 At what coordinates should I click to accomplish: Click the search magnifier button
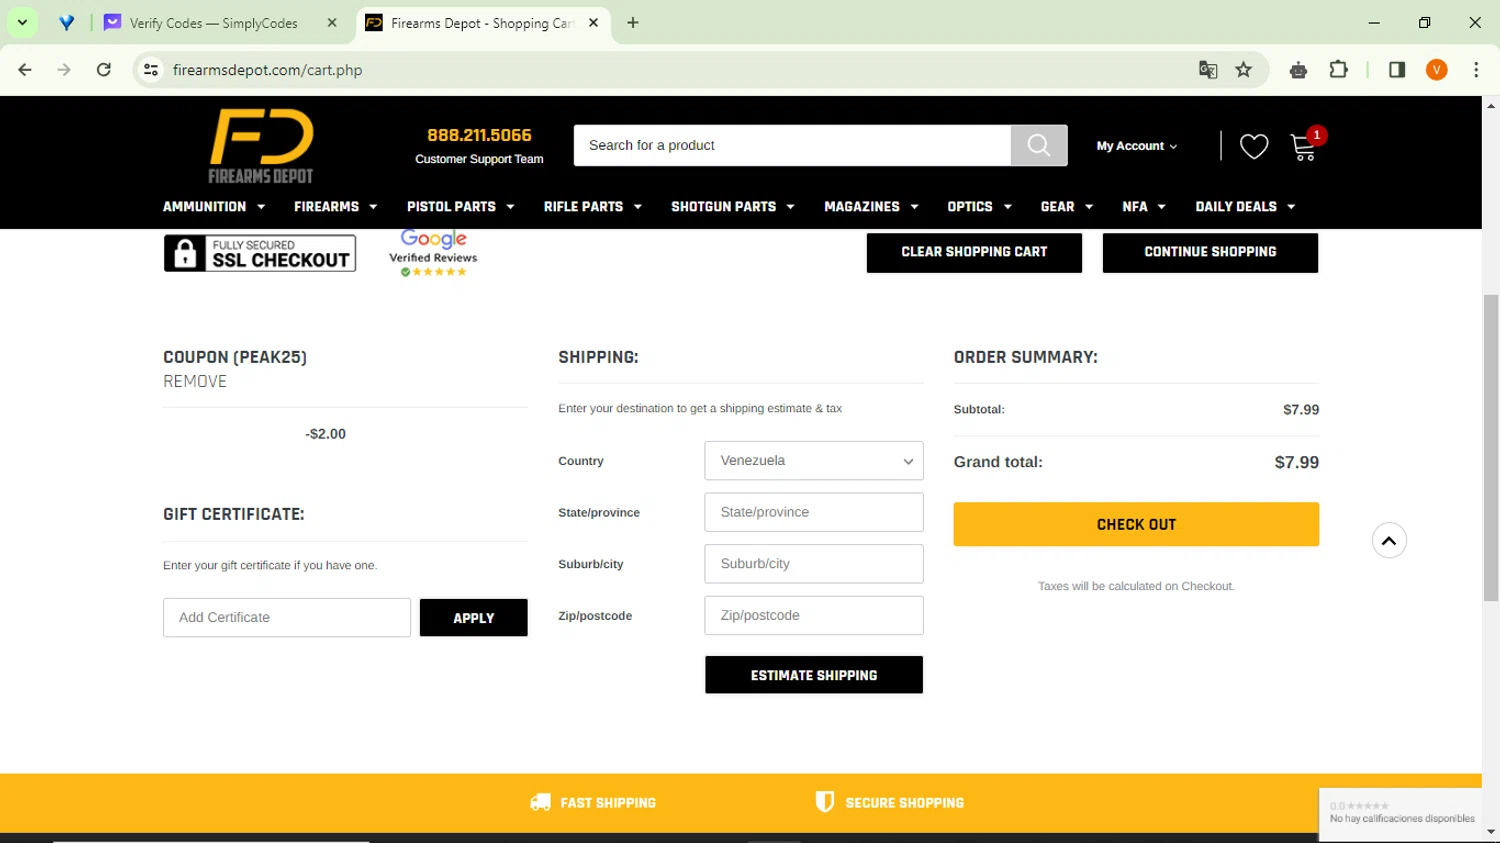point(1039,145)
